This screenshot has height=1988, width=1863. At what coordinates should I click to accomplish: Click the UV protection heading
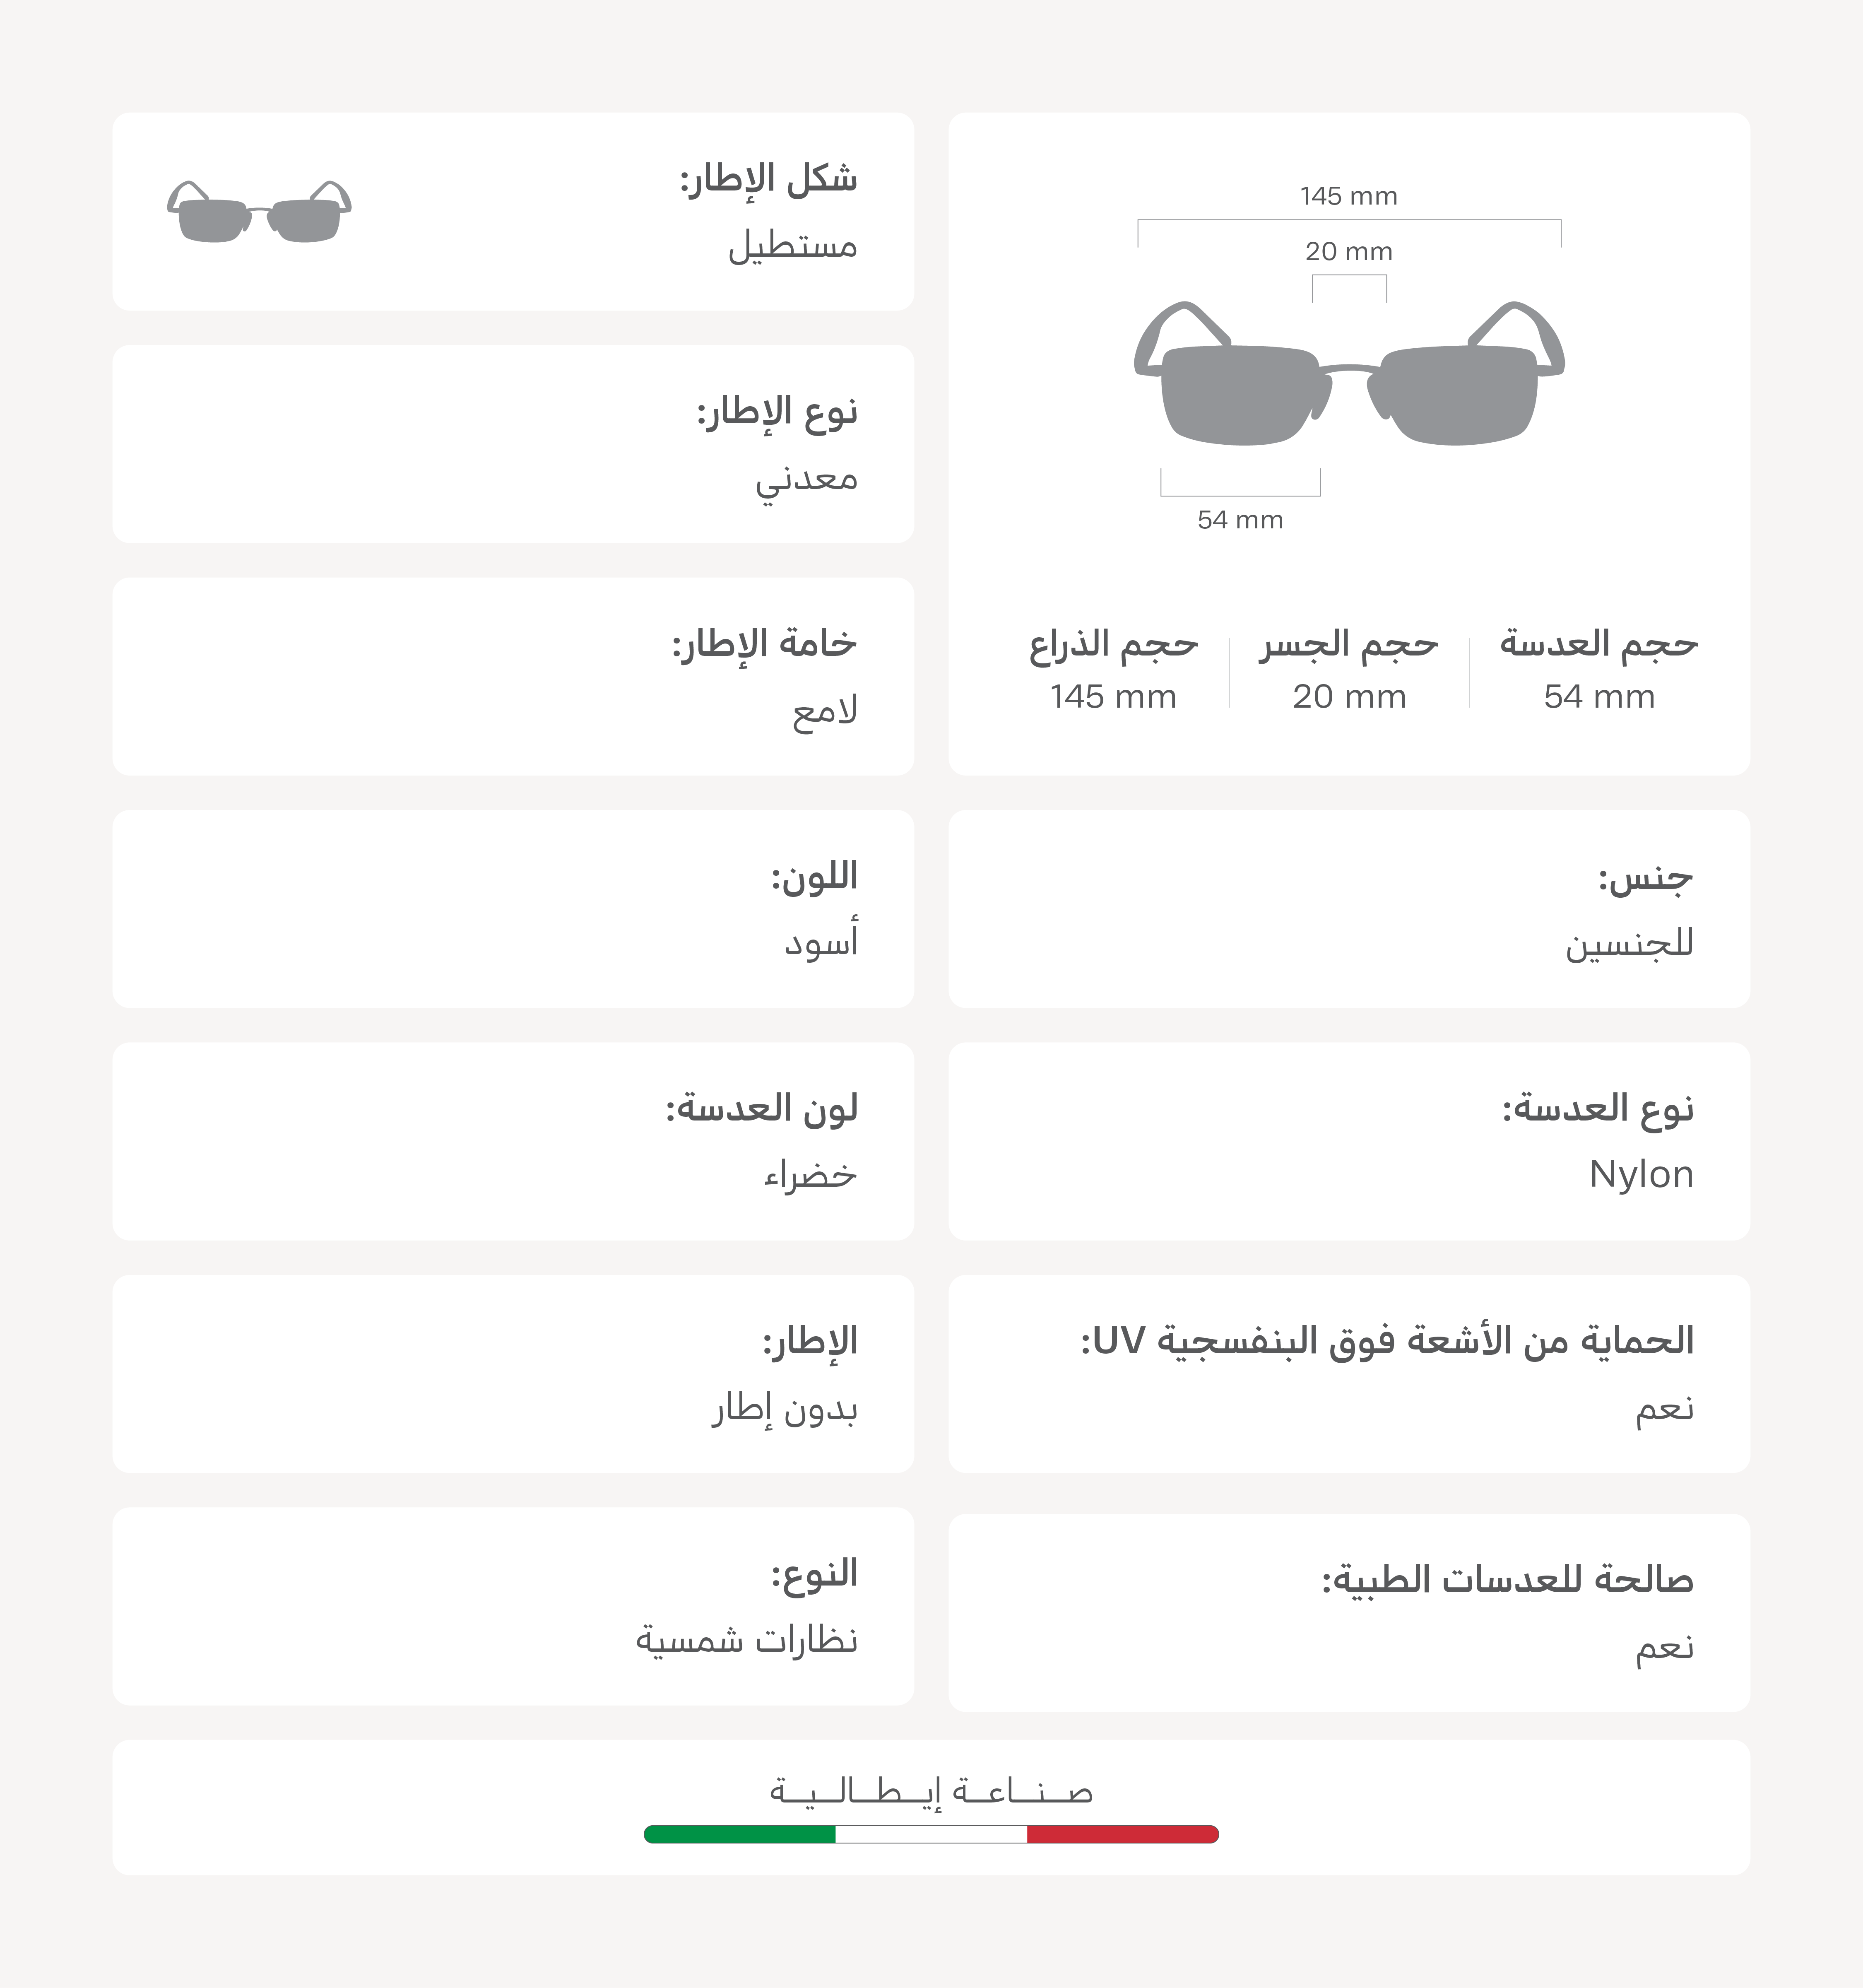[x=1387, y=1341]
